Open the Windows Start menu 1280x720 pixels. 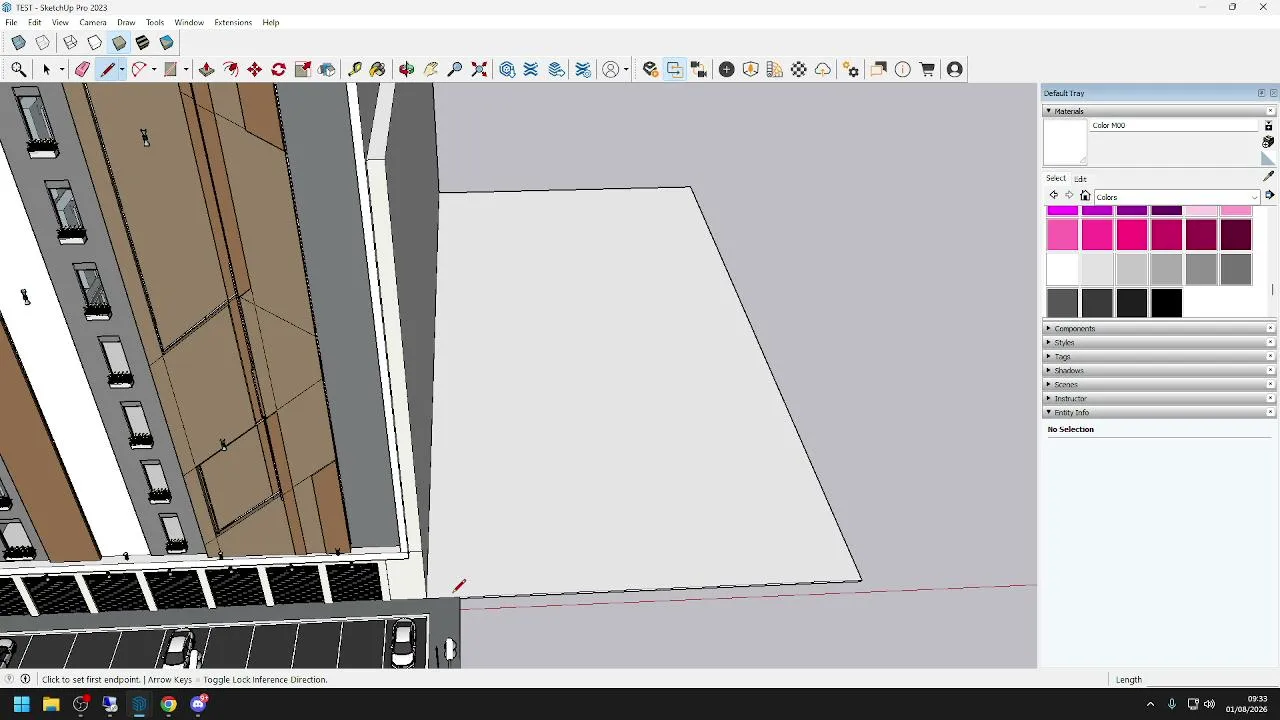21,704
